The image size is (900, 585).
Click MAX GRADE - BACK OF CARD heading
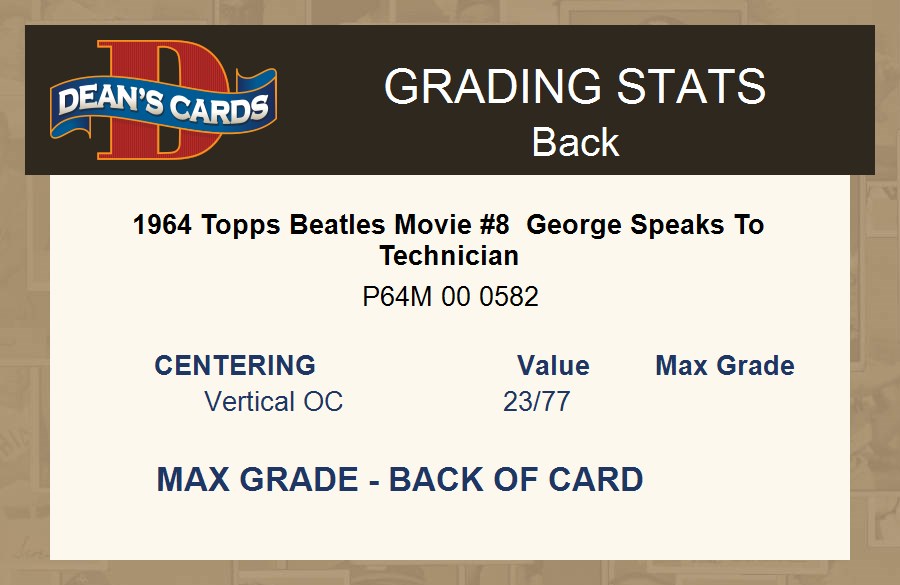pos(400,480)
